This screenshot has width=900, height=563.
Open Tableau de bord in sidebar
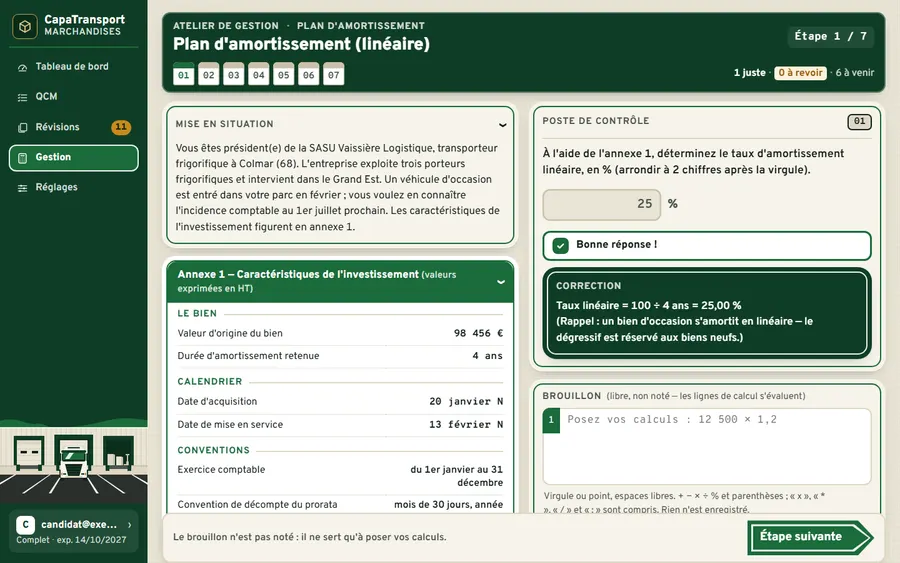click(73, 67)
